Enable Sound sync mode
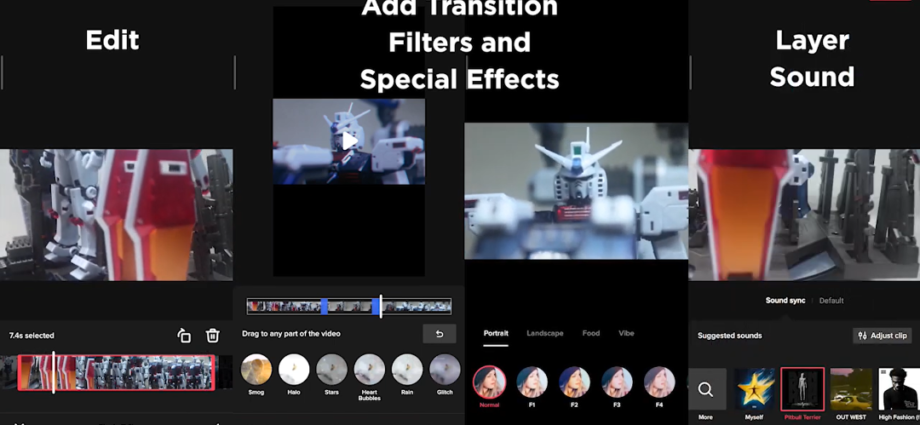920x425 pixels. click(x=785, y=300)
